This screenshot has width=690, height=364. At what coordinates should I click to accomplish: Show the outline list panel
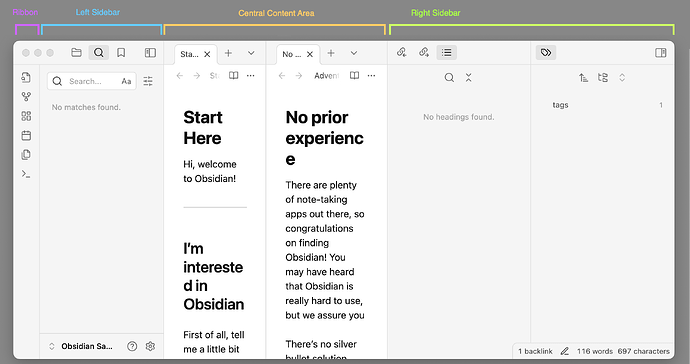(447, 53)
